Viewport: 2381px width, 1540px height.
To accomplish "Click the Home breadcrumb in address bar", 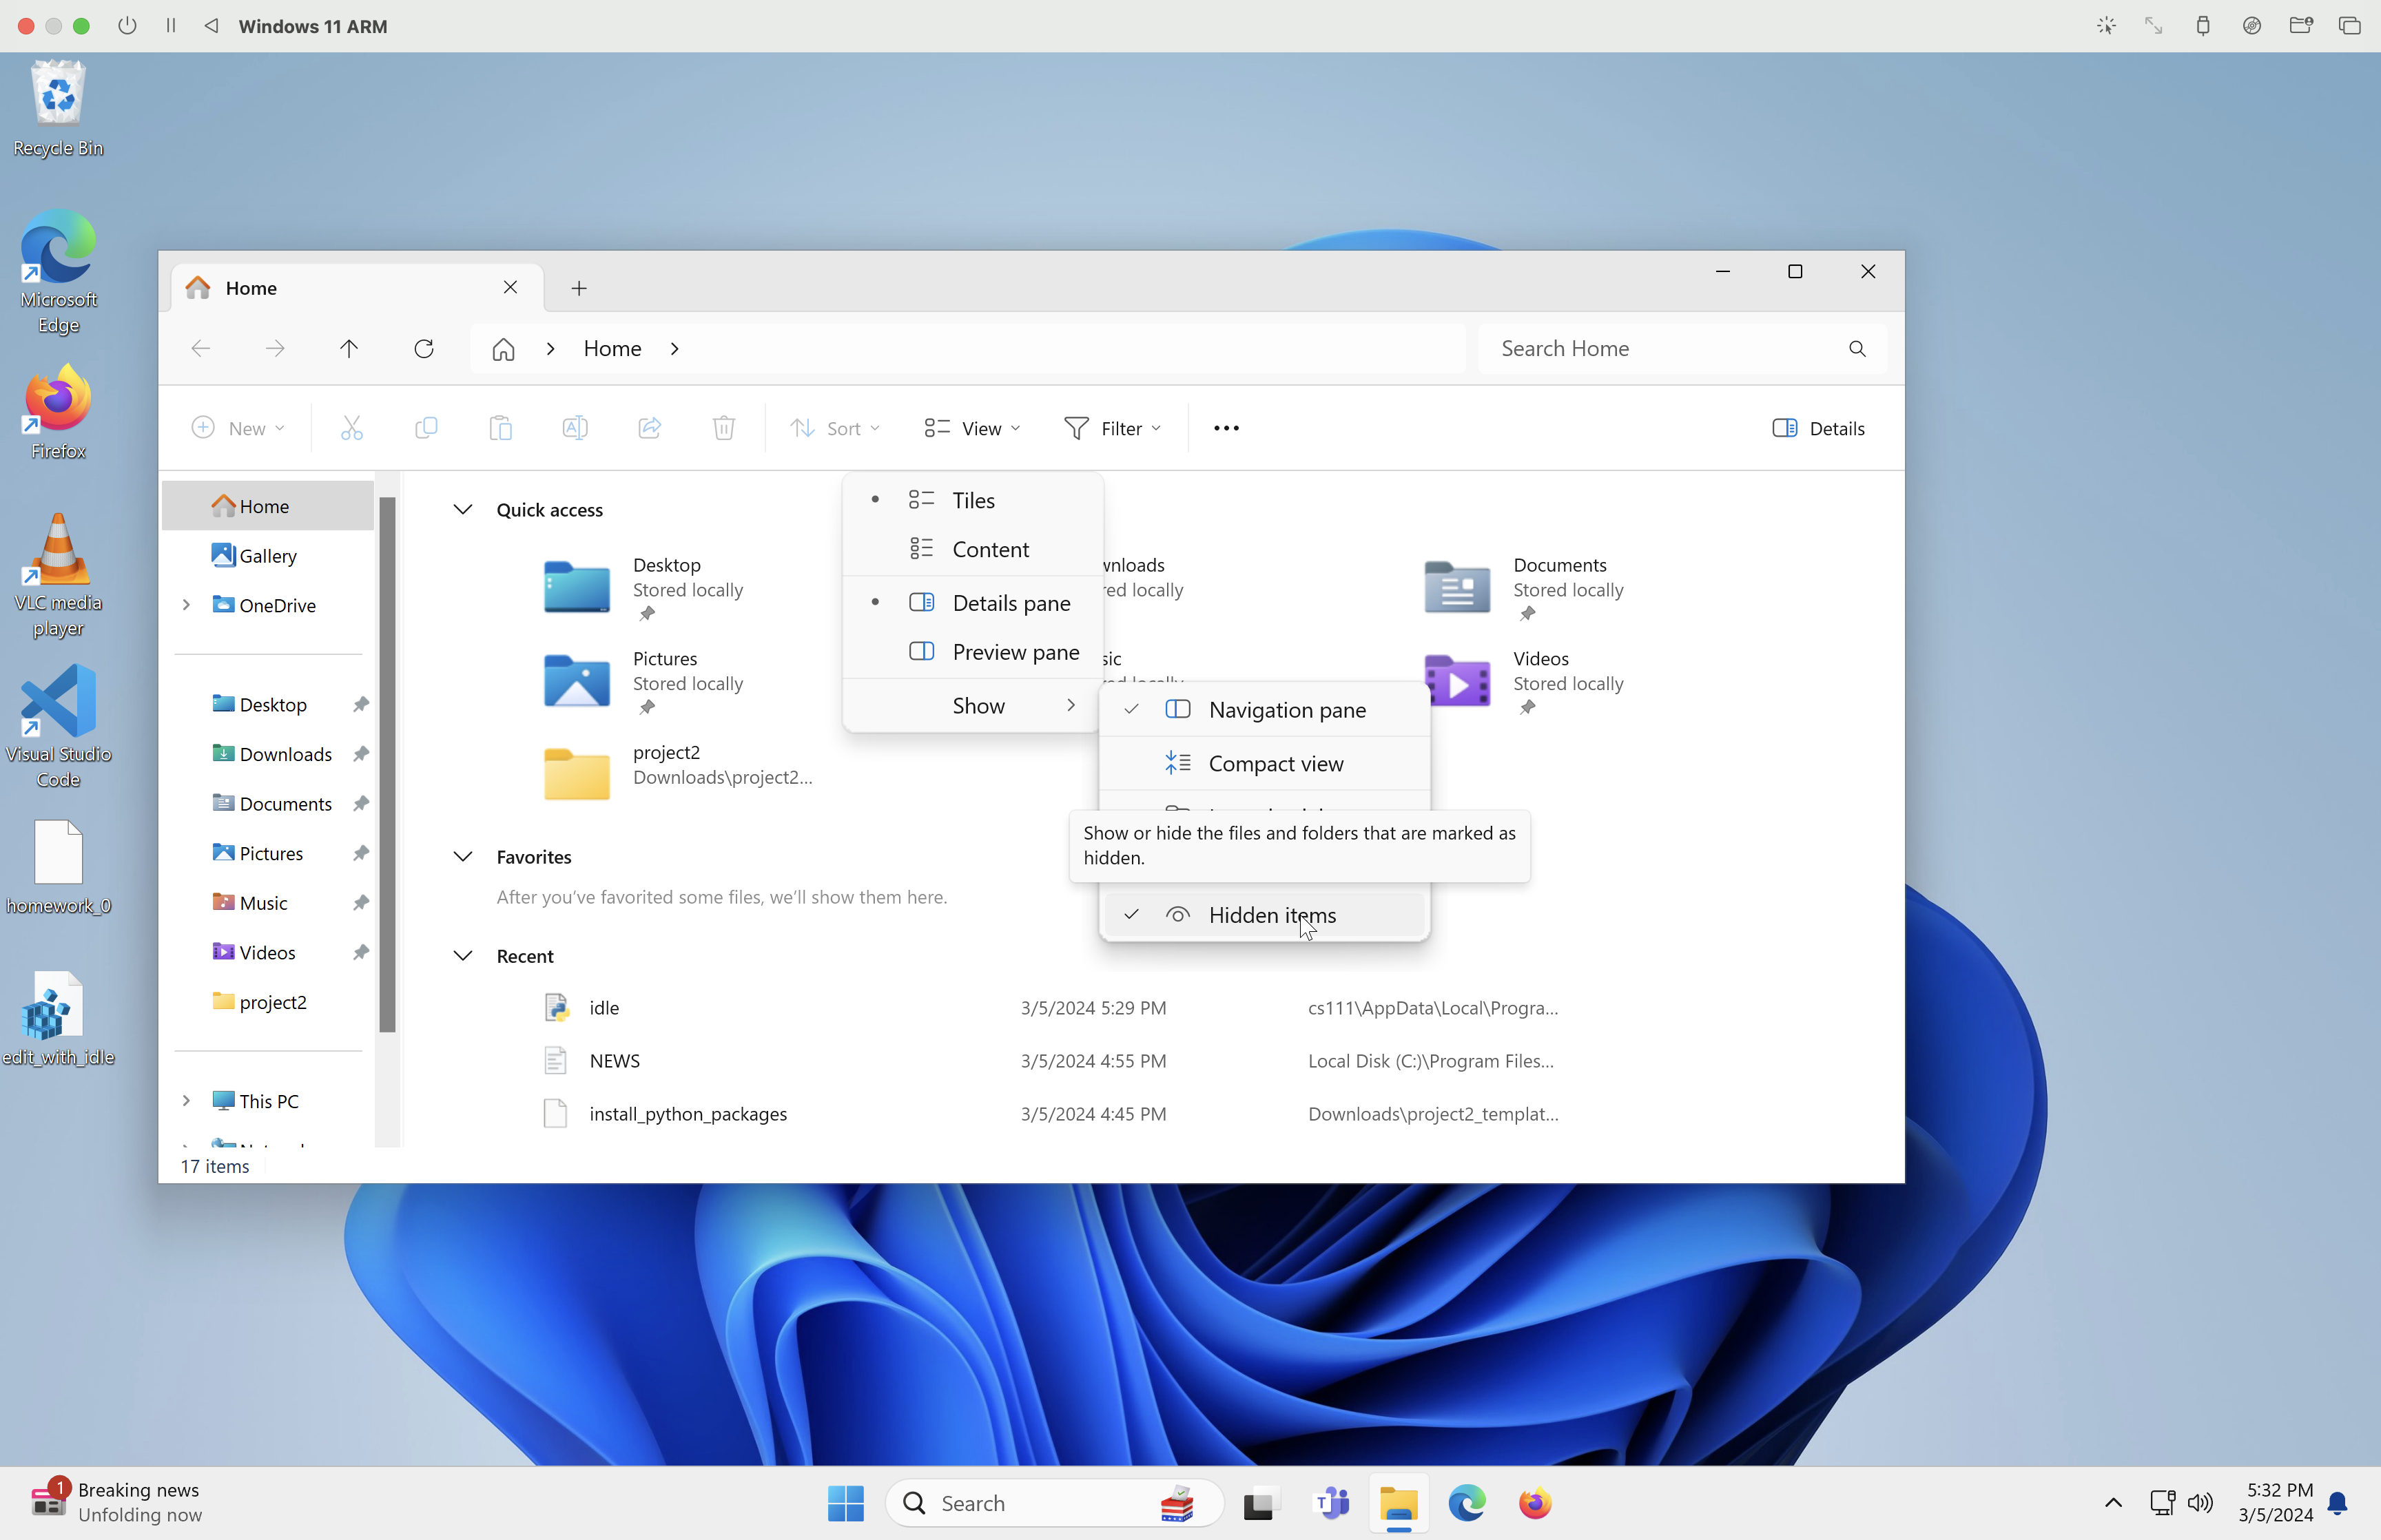I will [612, 349].
